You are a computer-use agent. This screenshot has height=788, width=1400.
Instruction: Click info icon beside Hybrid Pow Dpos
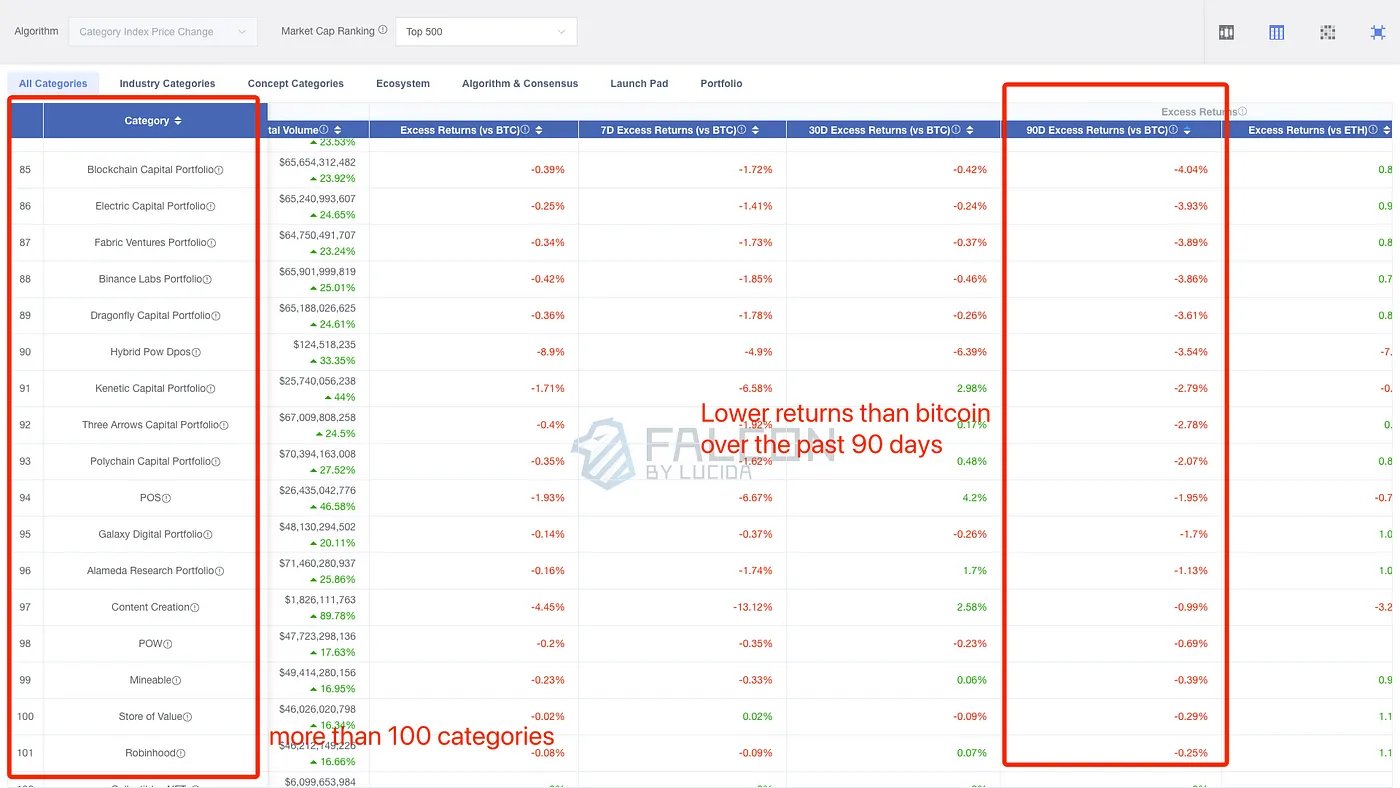(197, 352)
